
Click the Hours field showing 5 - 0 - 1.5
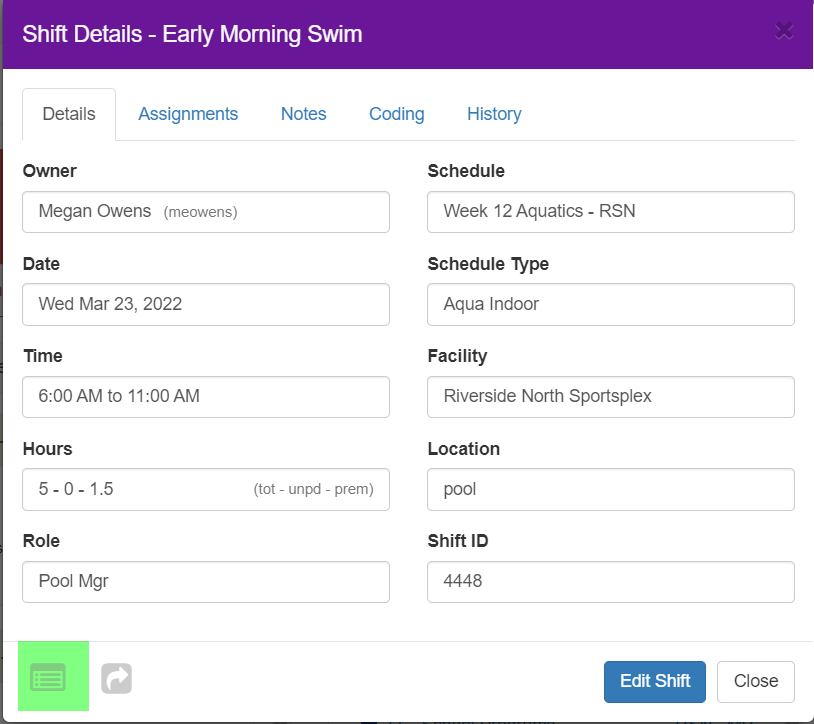pyautogui.click(x=206, y=489)
